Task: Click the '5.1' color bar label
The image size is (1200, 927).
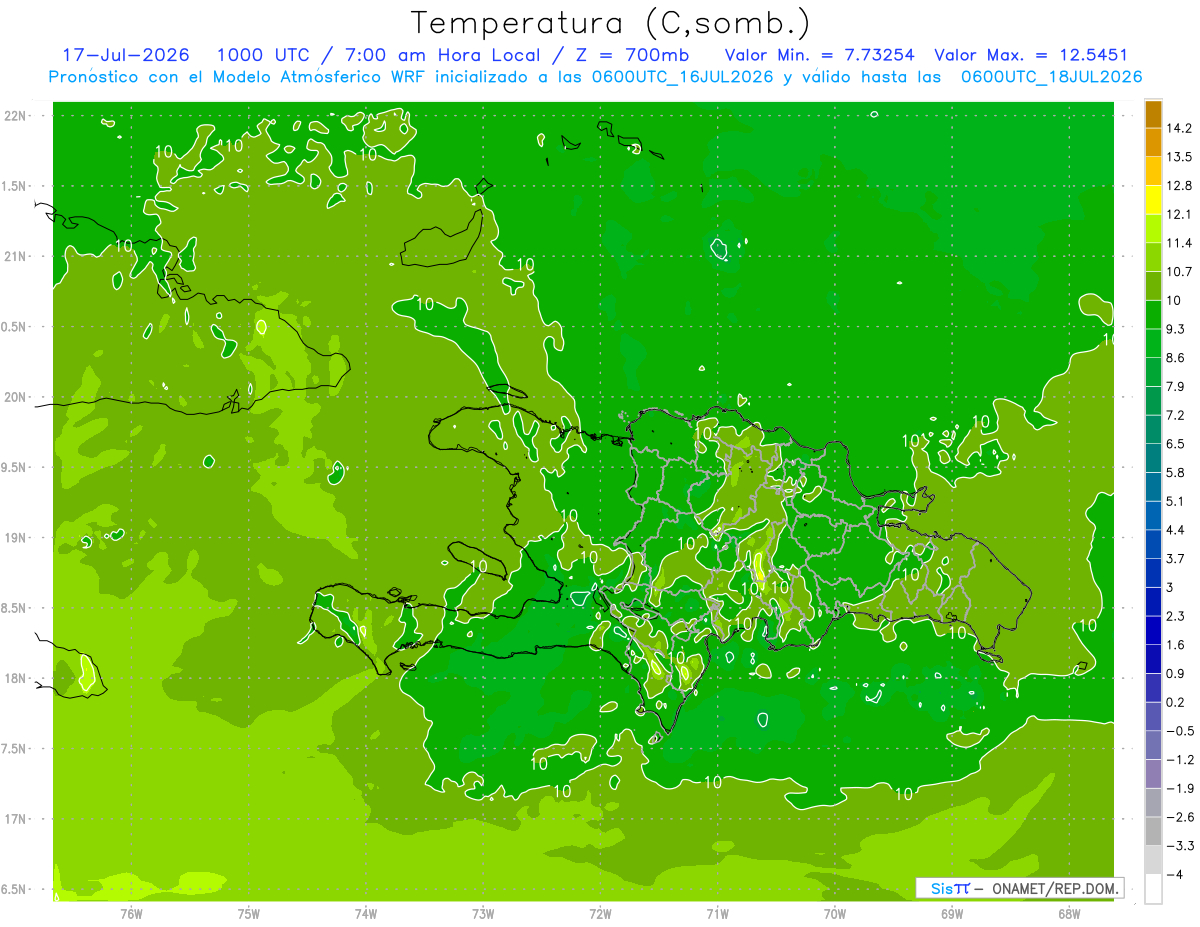Action: [x=1176, y=501]
